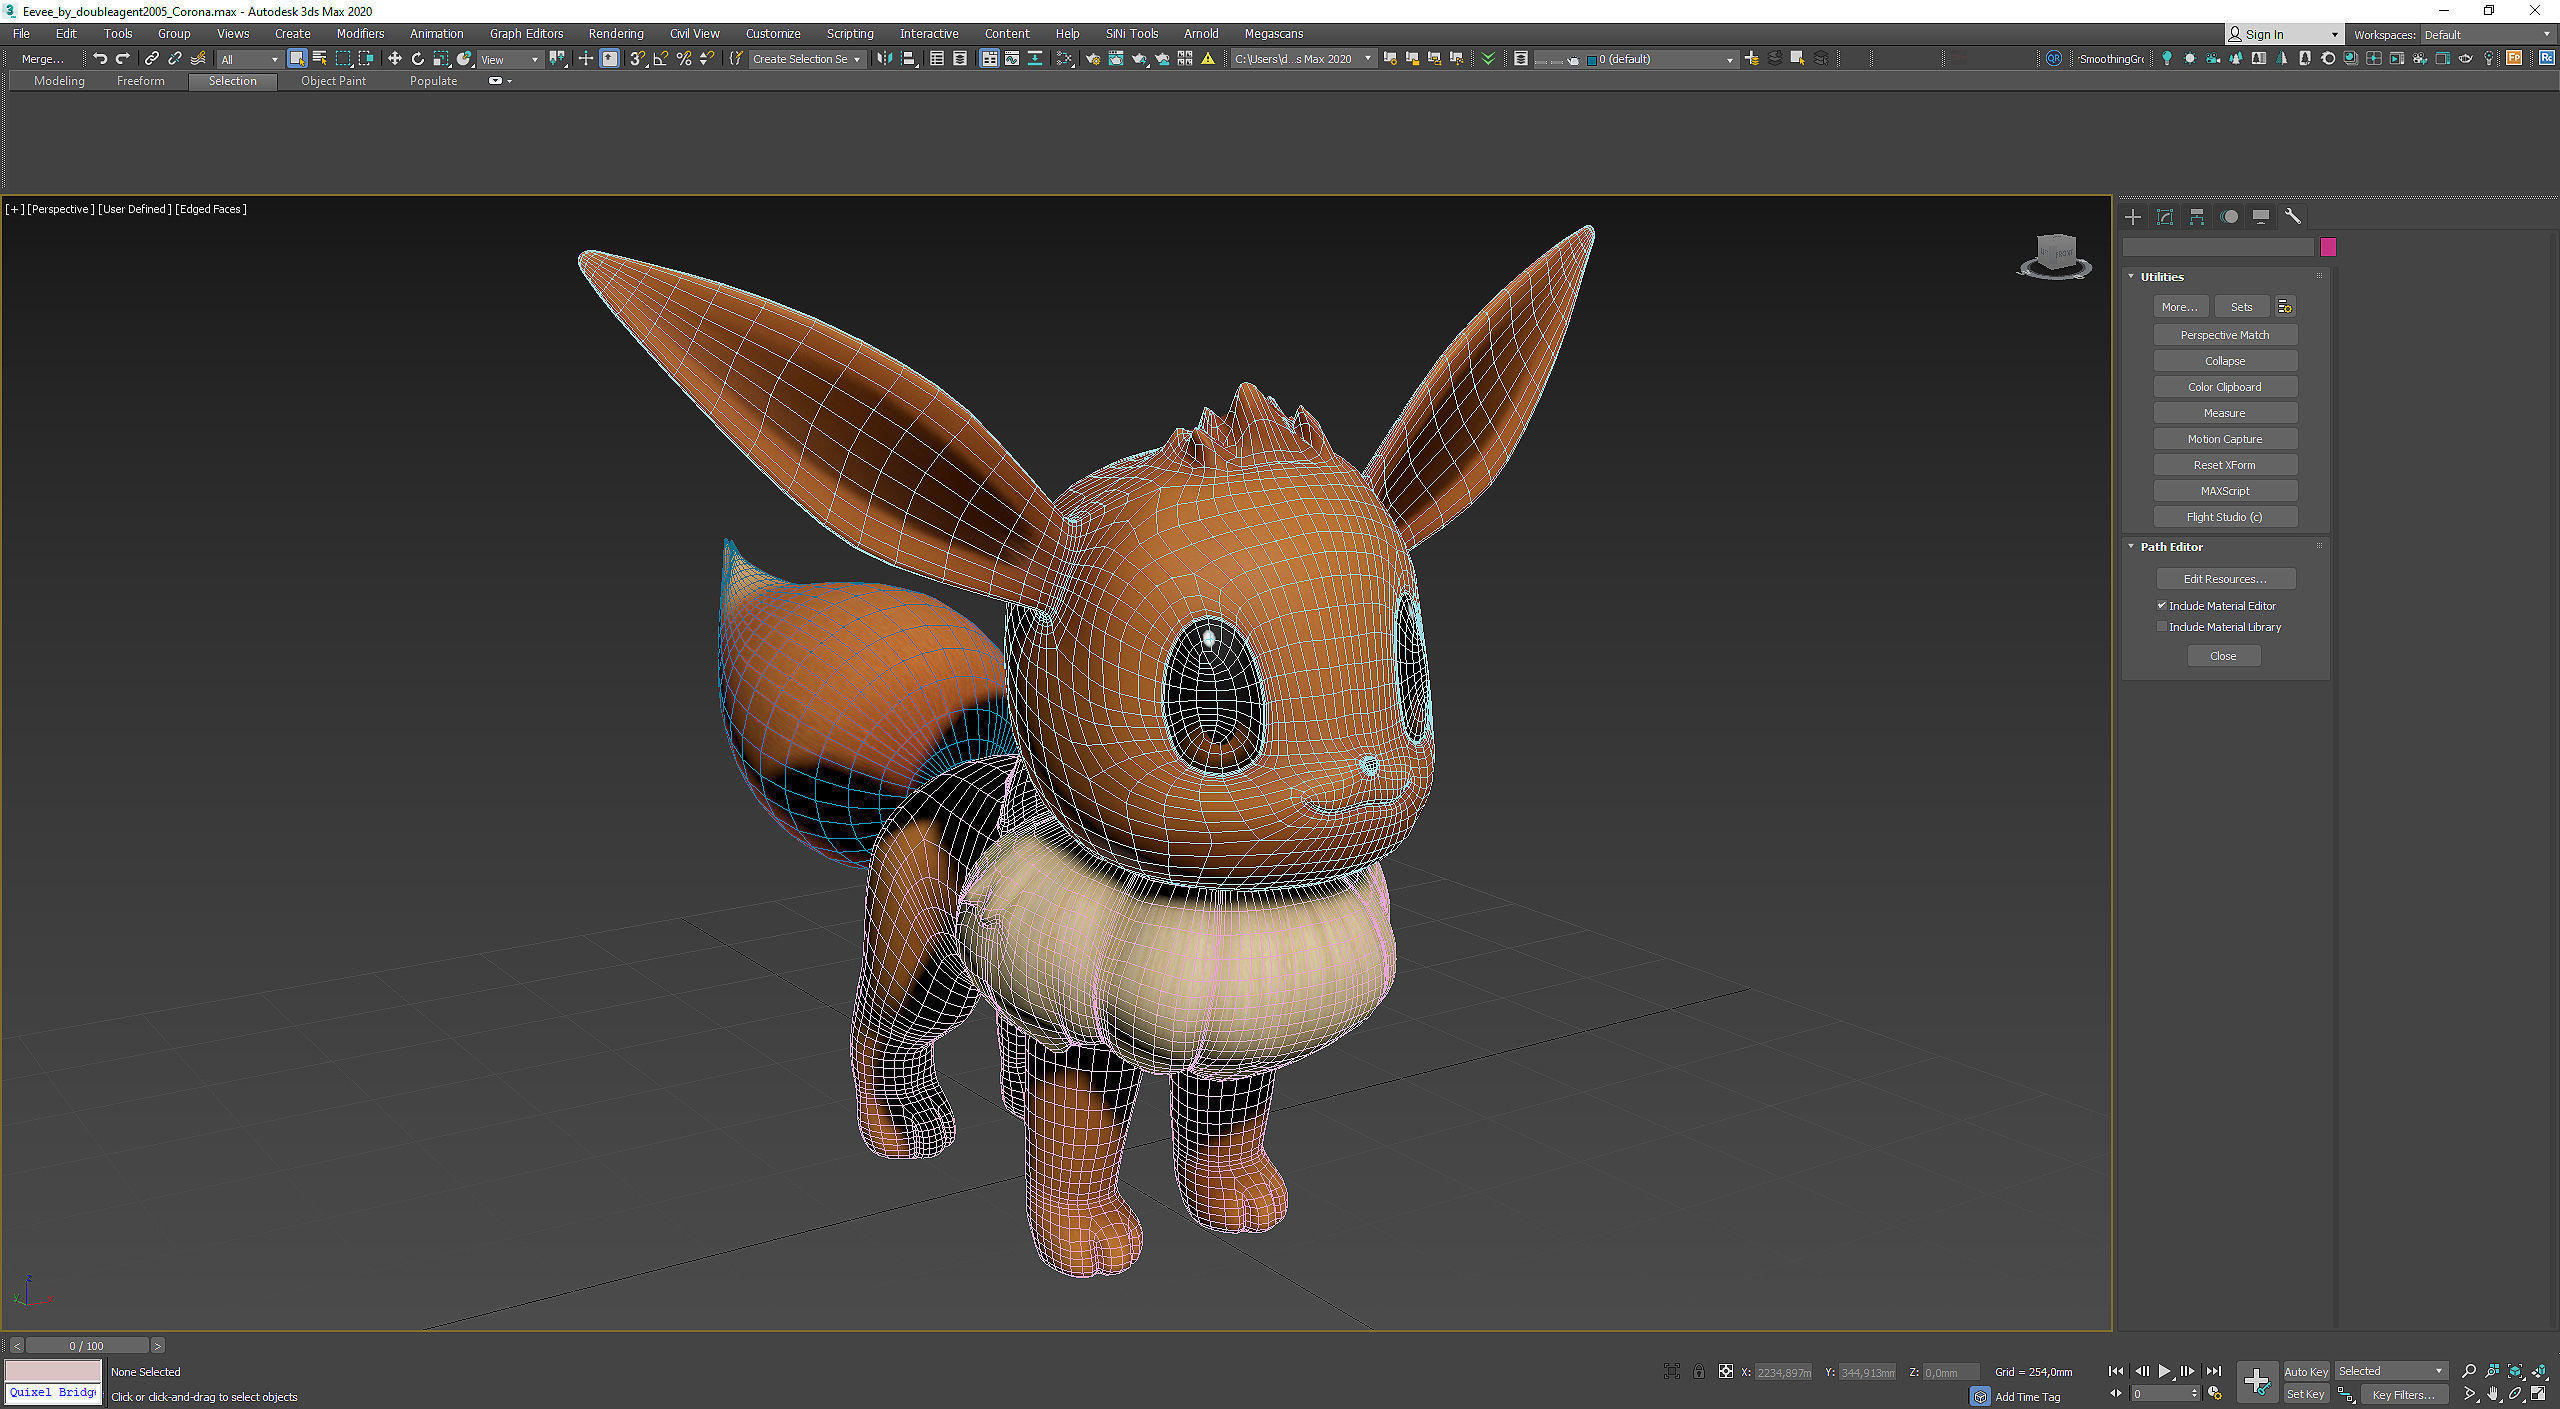Collapse the Utilities rollout
Screen dimensions: 2560x1409
(x=2131, y=277)
